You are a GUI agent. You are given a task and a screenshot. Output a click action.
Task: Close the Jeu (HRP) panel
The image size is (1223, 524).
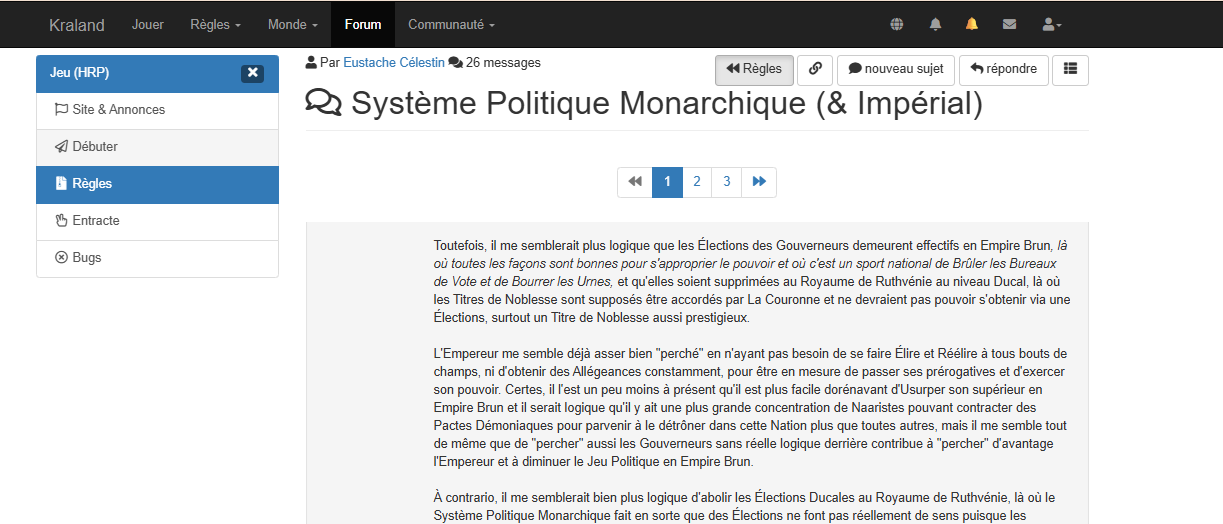pyautogui.click(x=252, y=73)
